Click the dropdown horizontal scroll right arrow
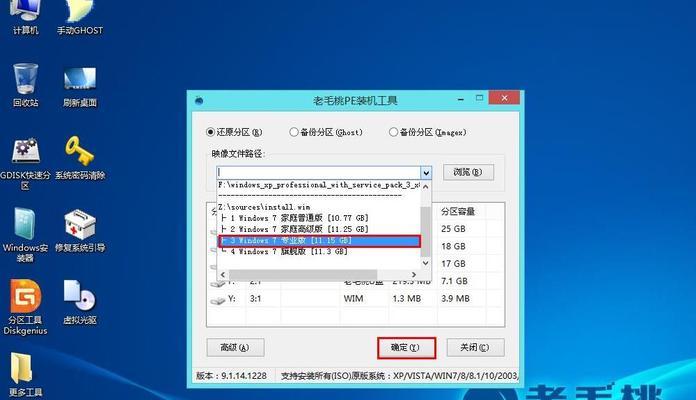The height and width of the screenshot is (400, 696). [x=414, y=275]
